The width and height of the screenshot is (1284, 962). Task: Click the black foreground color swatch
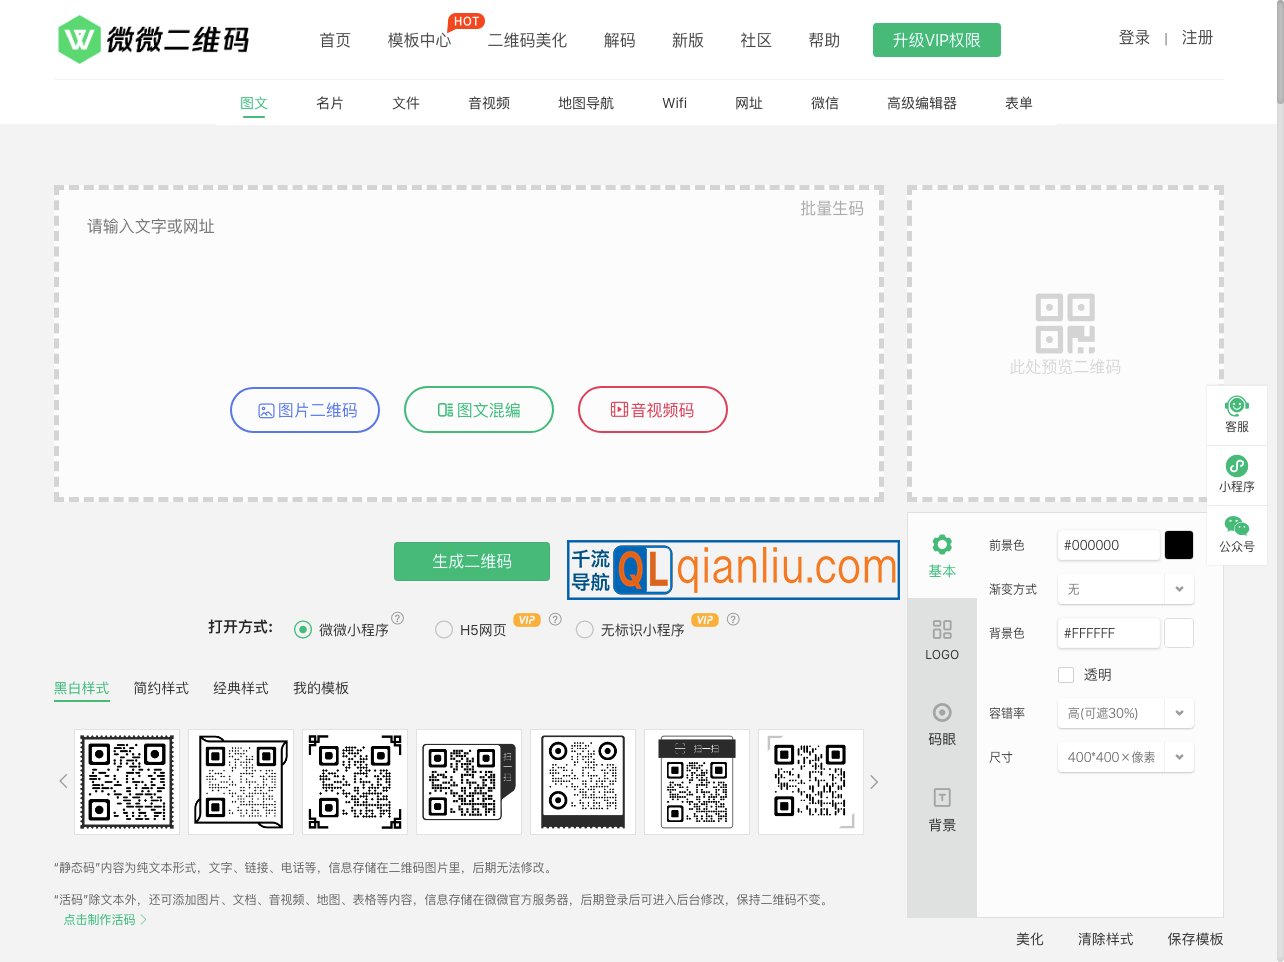1179,545
